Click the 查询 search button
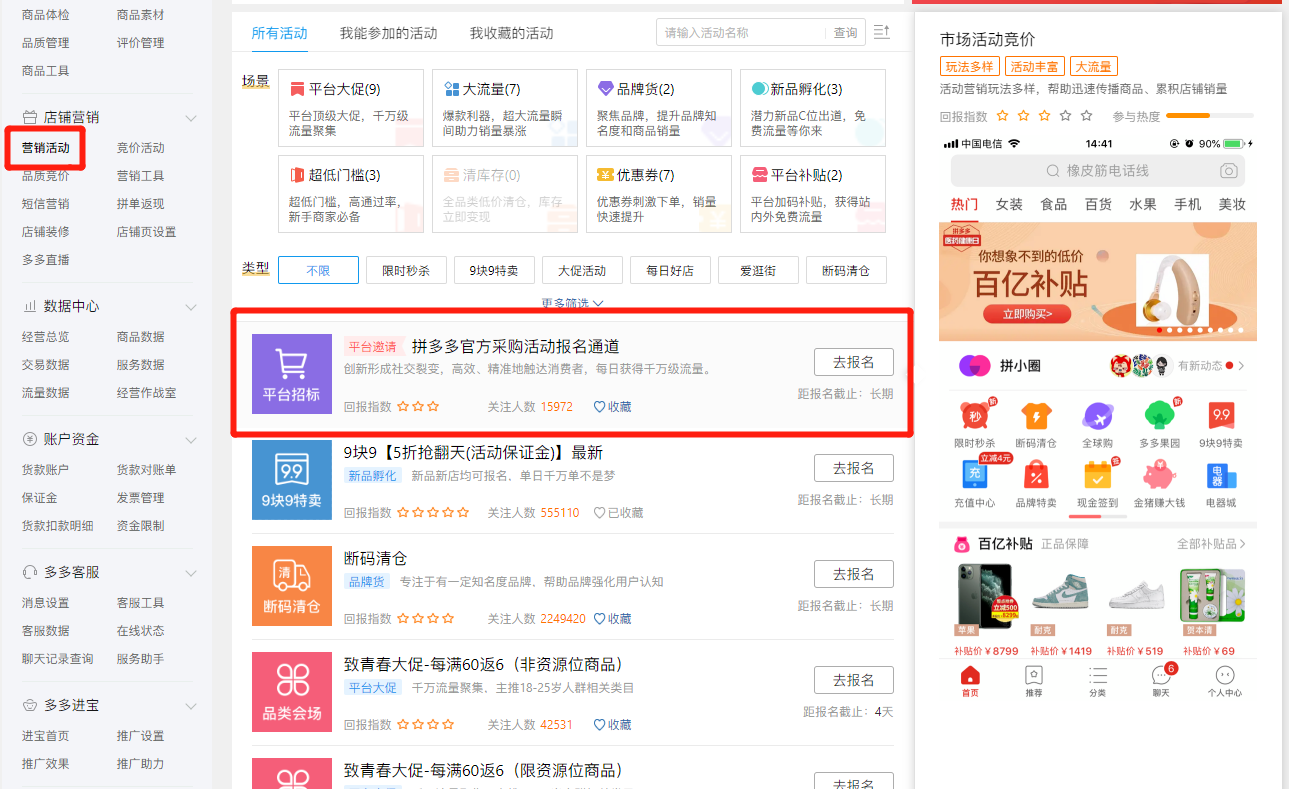 (846, 33)
